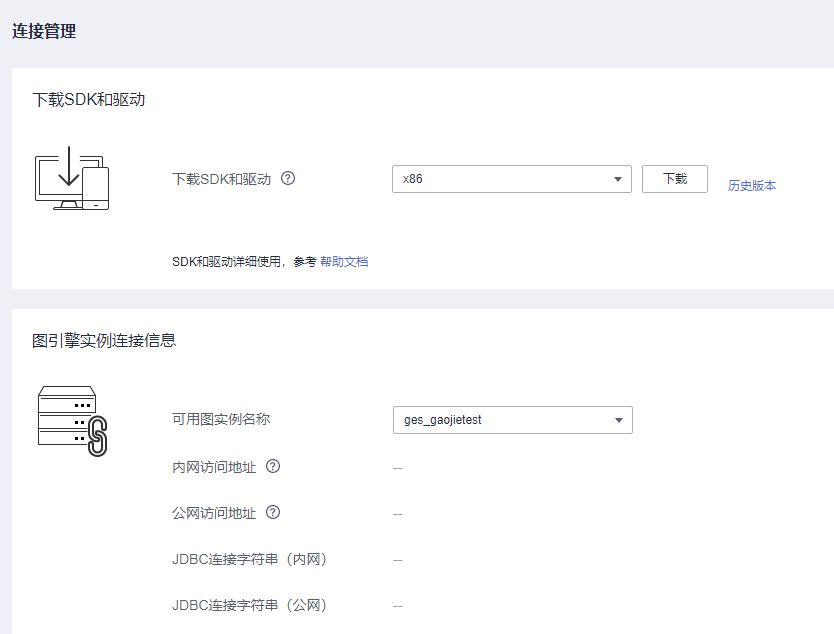Click the help icon beside 下载SDK和驱动 label
The height and width of the screenshot is (634, 834).
click(288, 179)
